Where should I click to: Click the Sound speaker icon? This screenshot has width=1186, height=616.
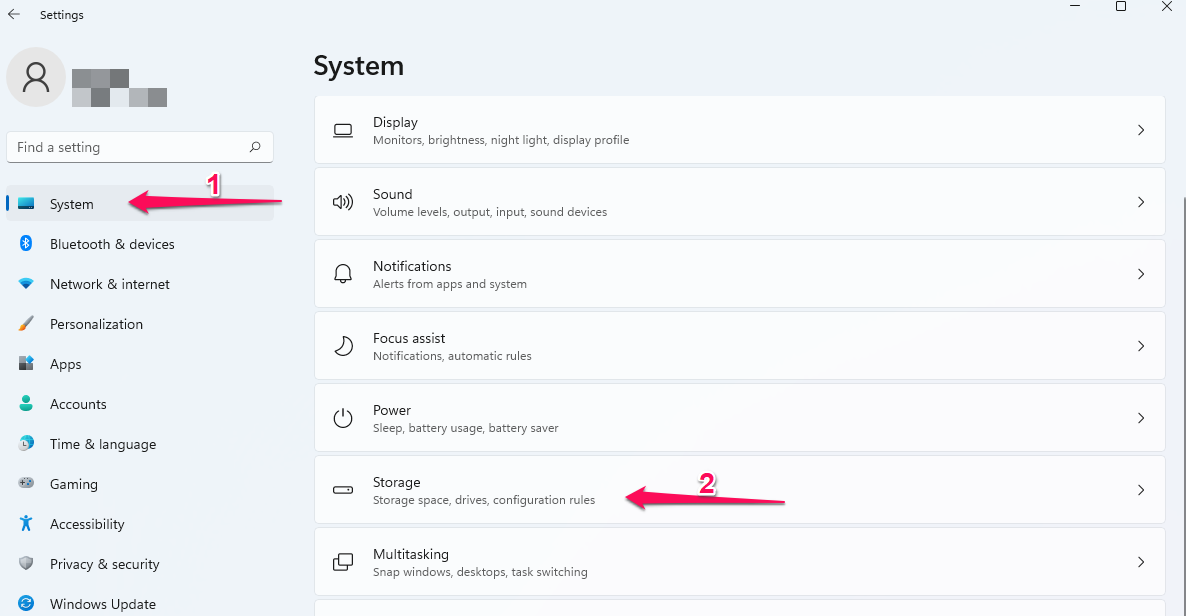point(343,202)
